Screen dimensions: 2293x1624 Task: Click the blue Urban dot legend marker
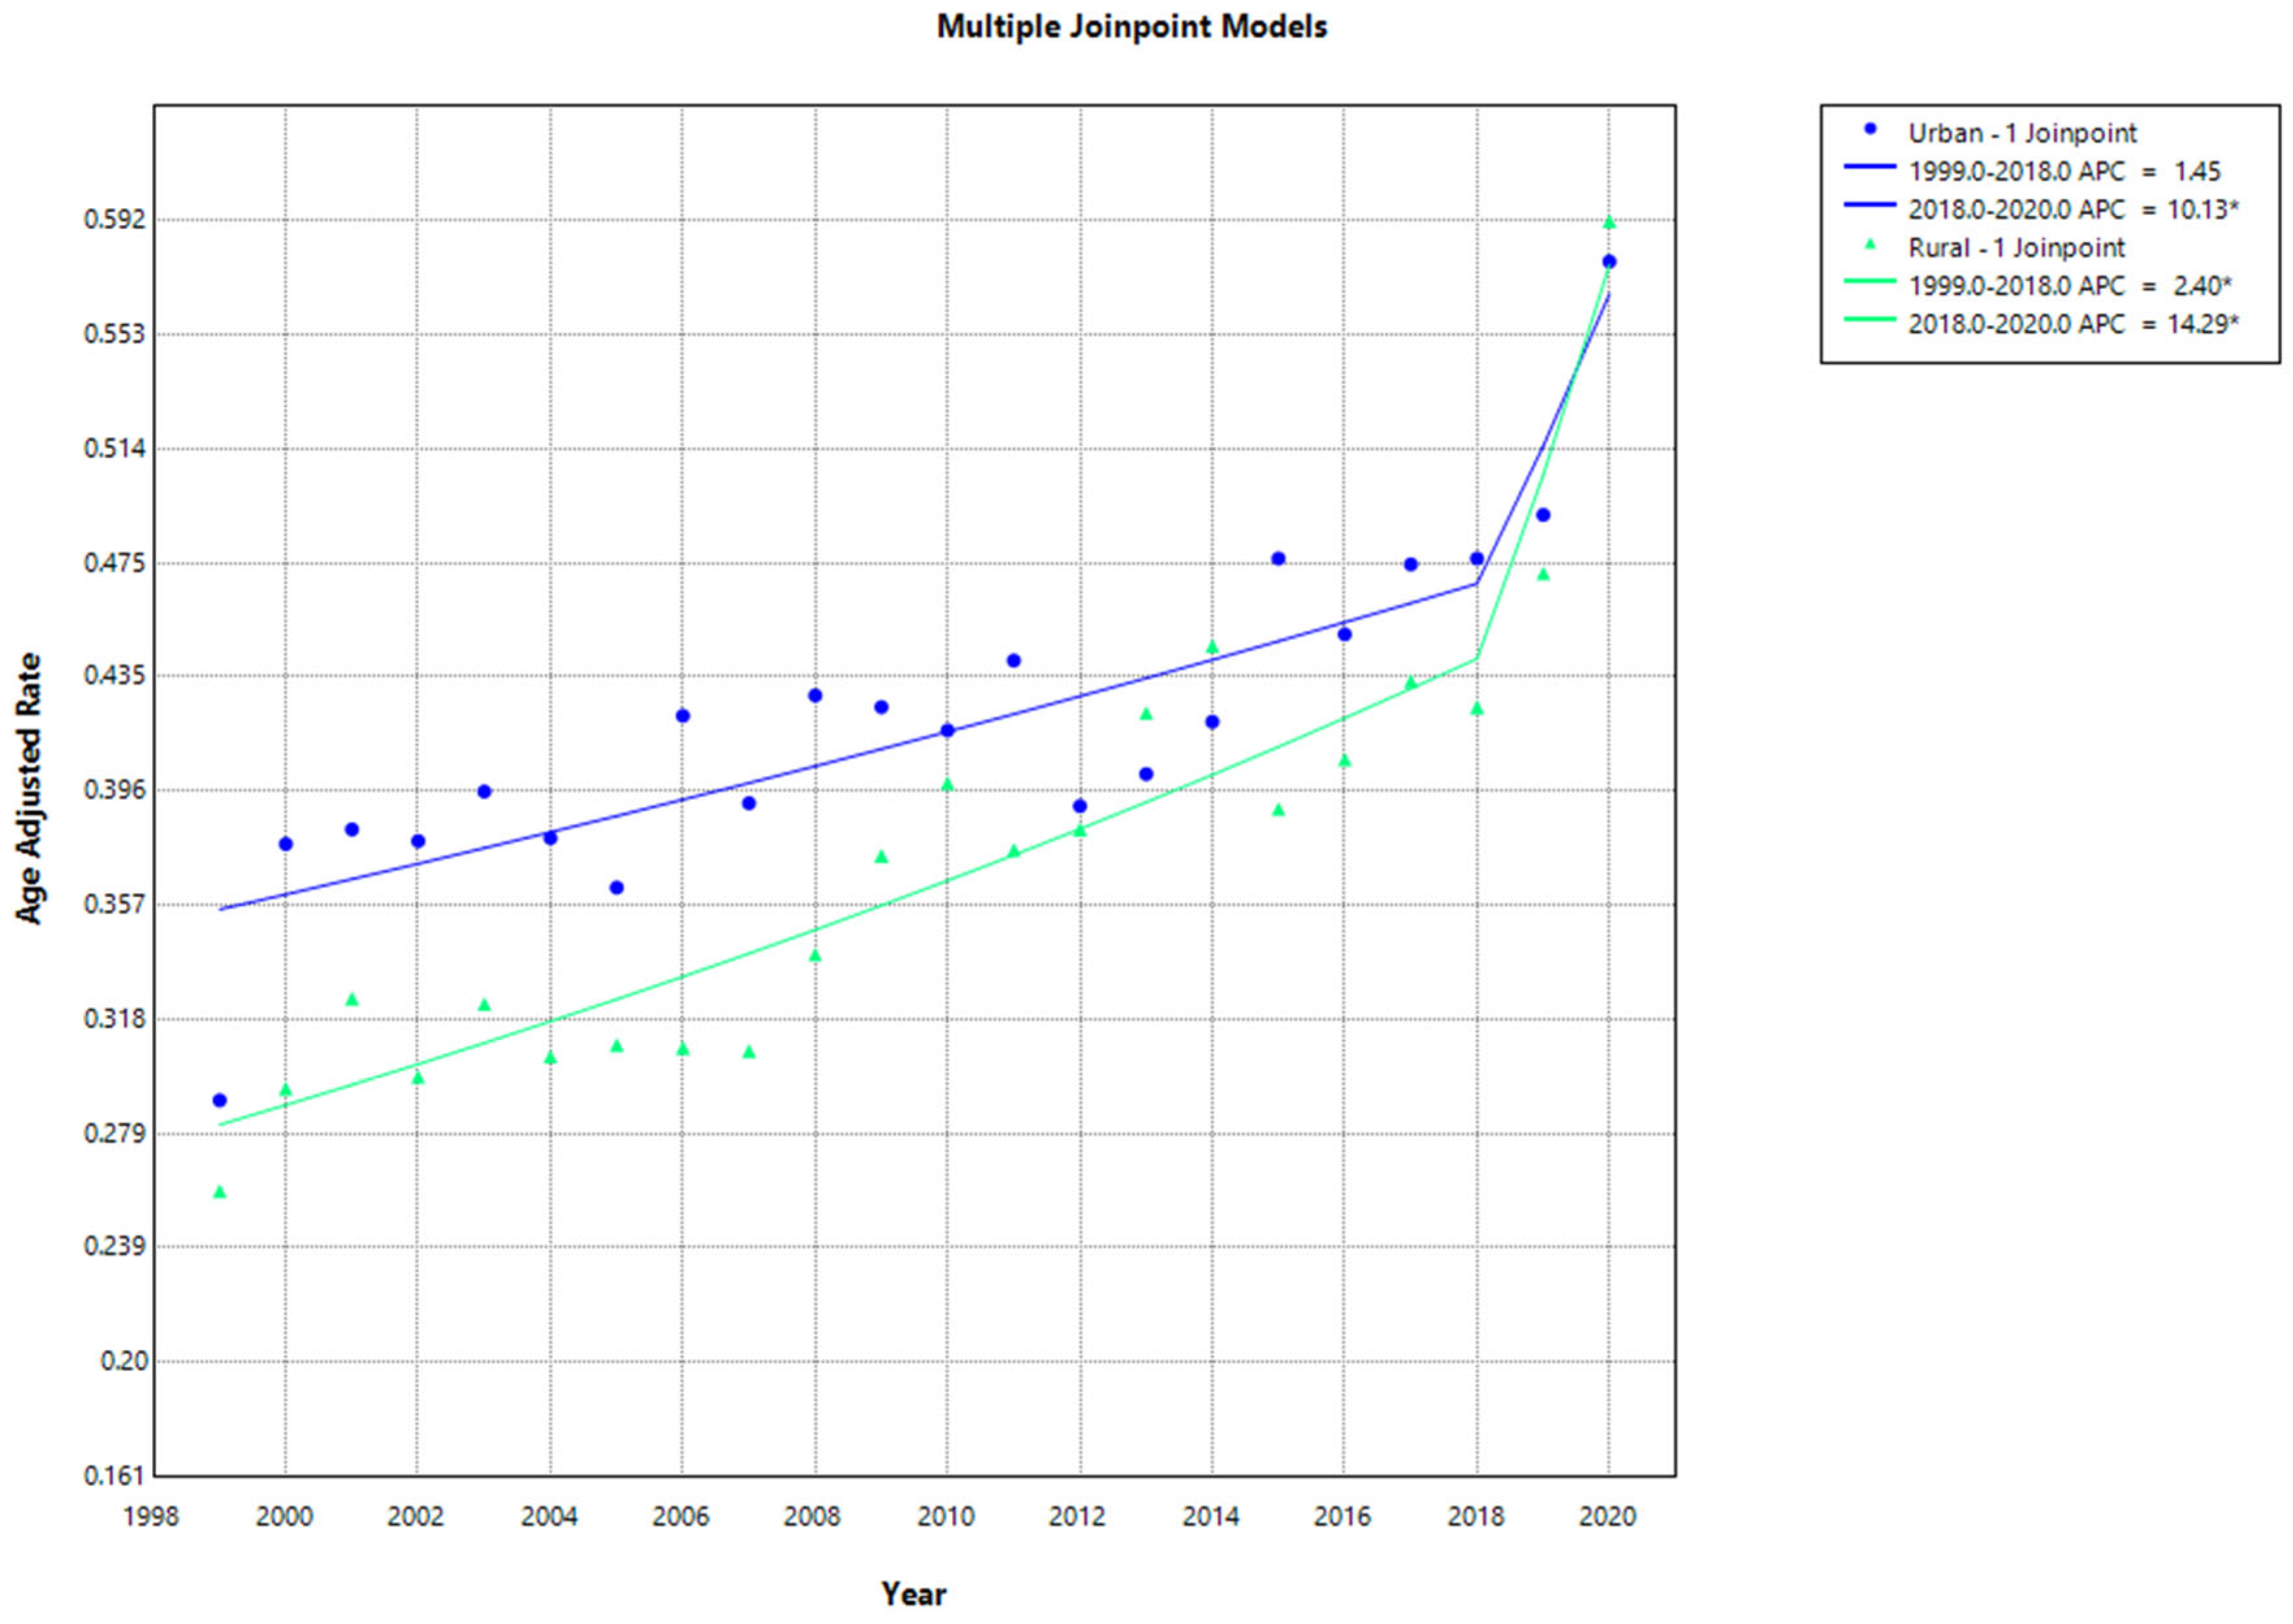pos(1870,129)
